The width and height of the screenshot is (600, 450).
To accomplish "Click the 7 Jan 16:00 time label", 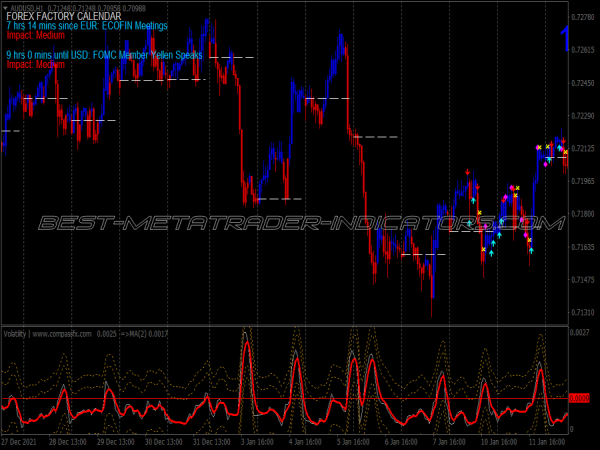I will pos(449,442).
